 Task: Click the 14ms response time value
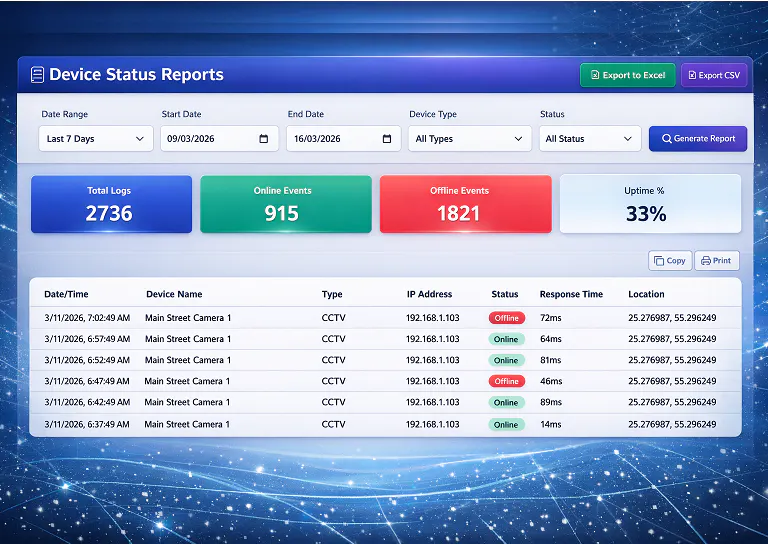tap(551, 425)
